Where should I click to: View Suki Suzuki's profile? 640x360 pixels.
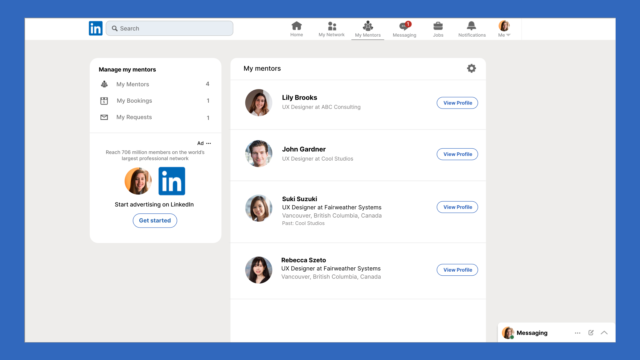pyautogui.click(x=457, y=207)
